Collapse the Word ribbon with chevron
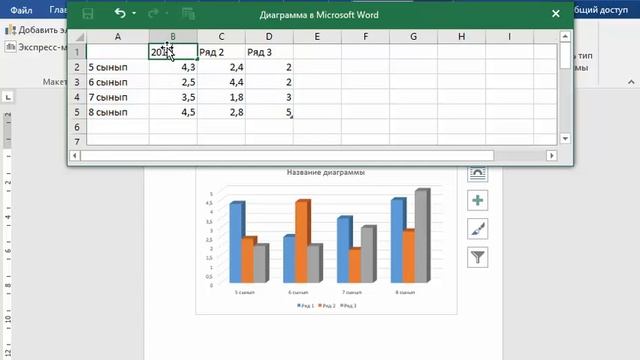 tap(631, 82)
